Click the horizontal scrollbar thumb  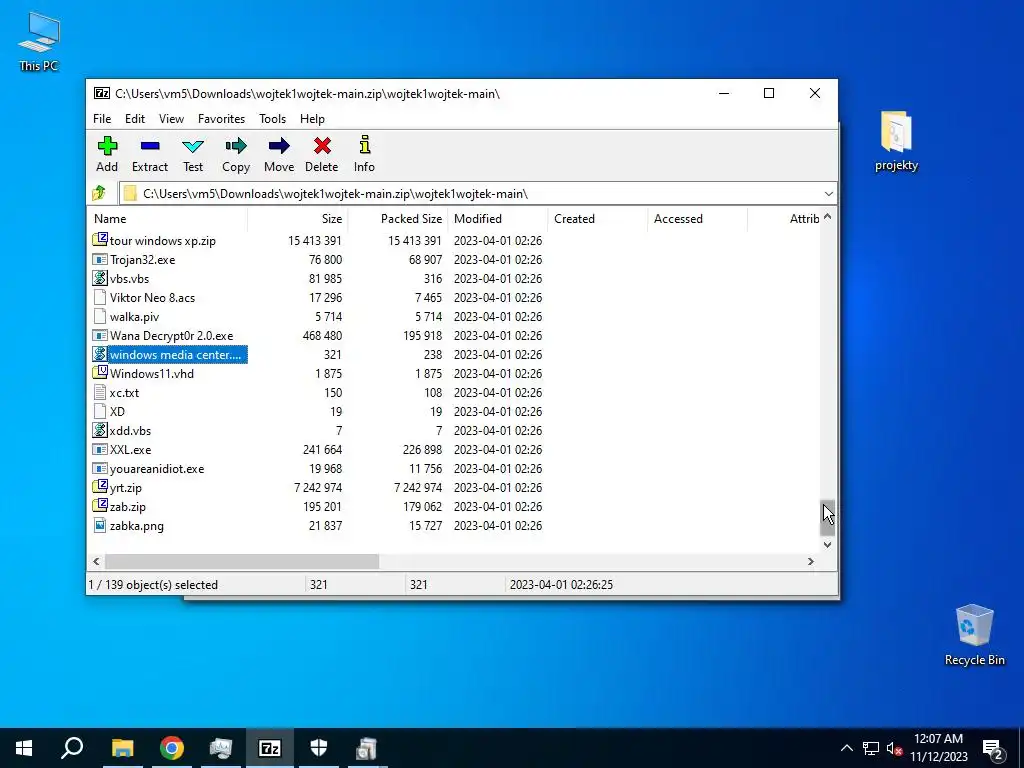[x=242, y=561]
